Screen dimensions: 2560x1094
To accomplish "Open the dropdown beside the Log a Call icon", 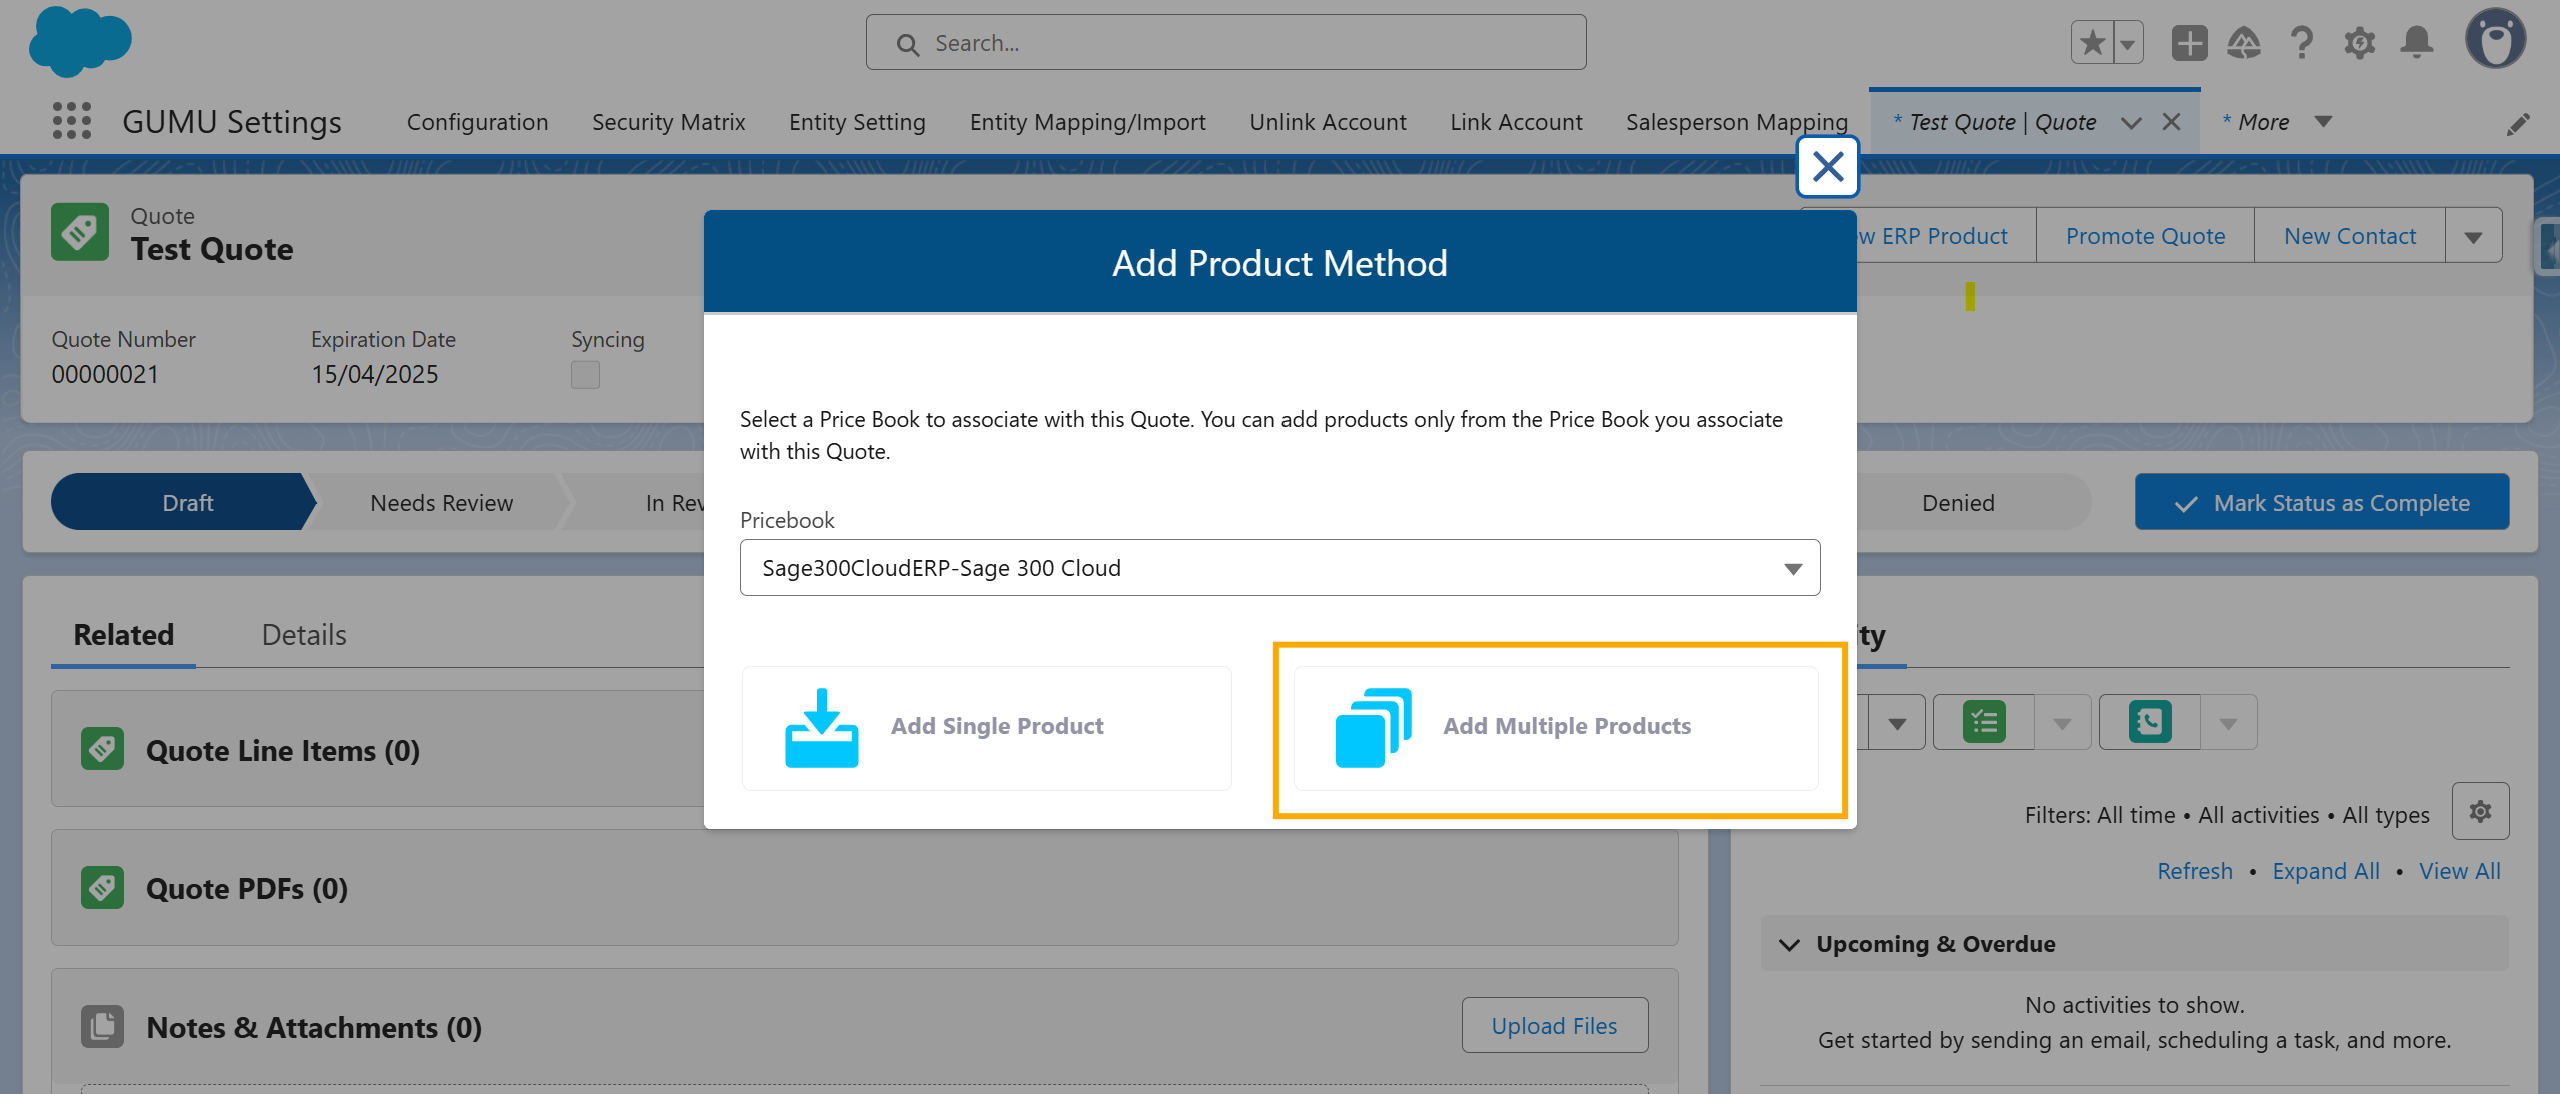I will pos(2228,722).
